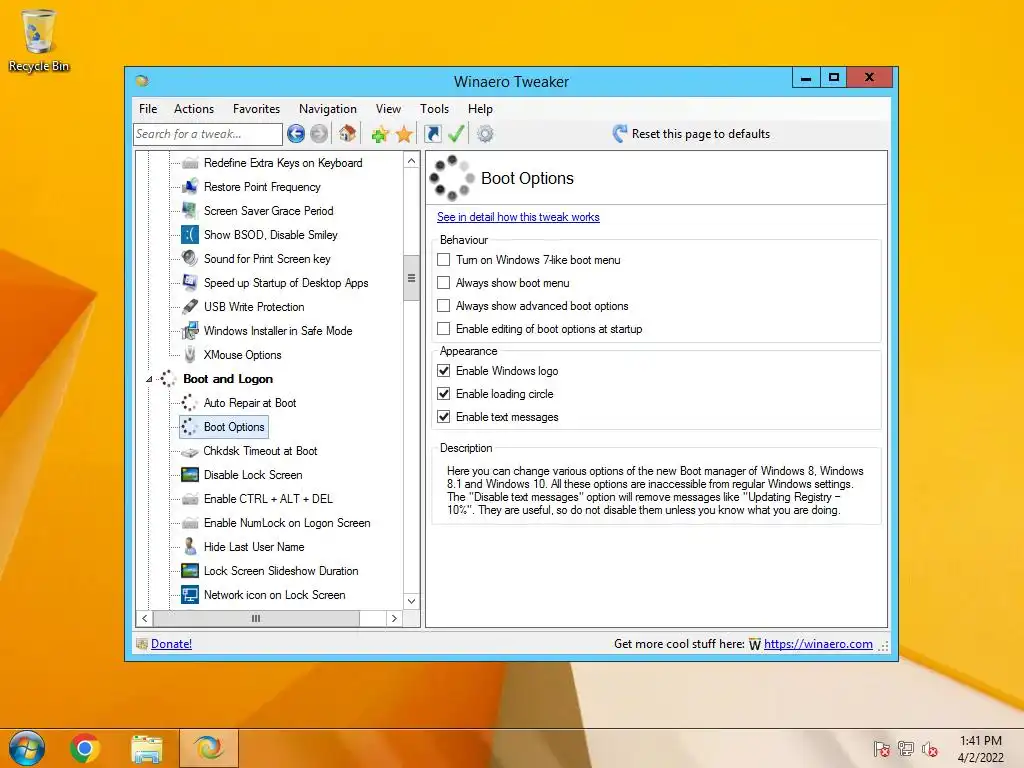
Task: Click the horizontal scroll right arrow
Action: click(394, 618)
